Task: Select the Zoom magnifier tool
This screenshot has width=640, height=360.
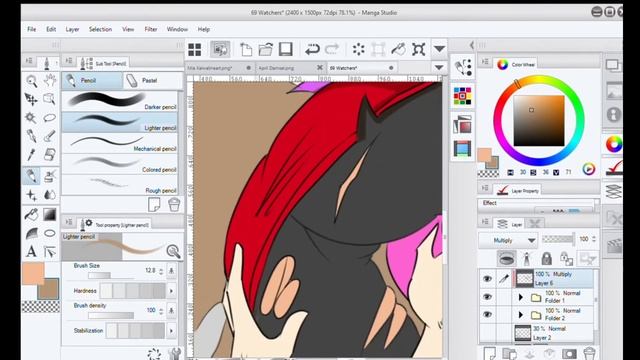Action: click(31, 81)
